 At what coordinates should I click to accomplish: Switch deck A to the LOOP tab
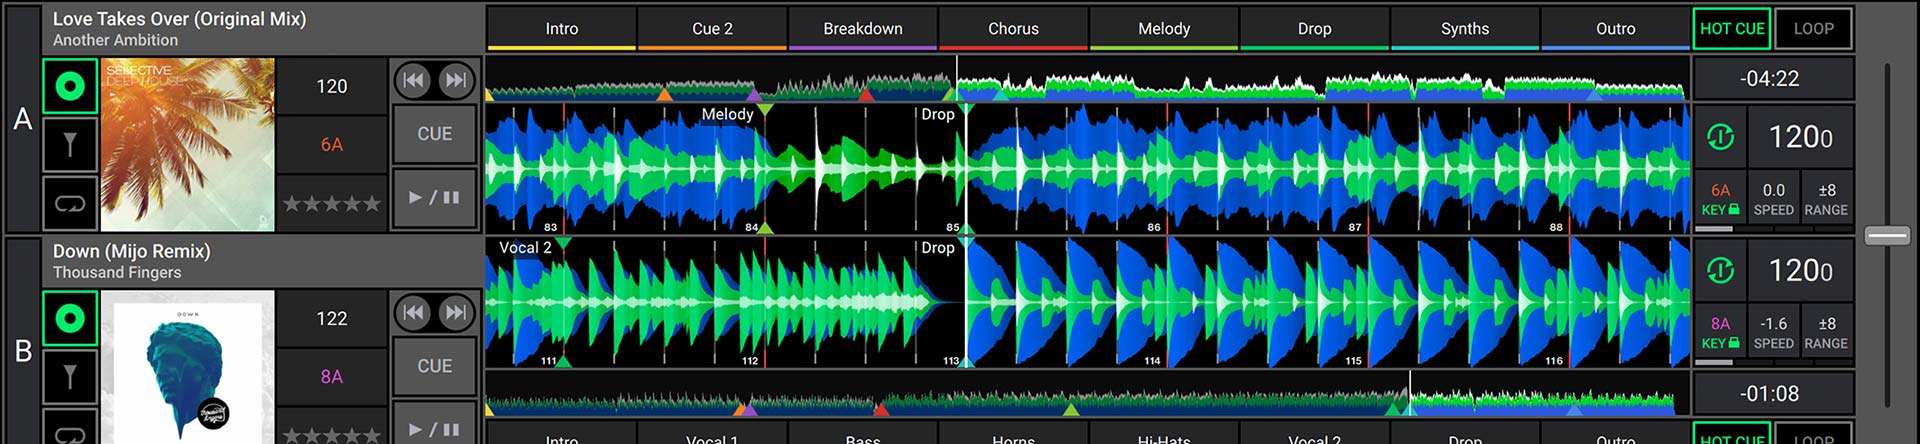click(x=1813, y=29)
